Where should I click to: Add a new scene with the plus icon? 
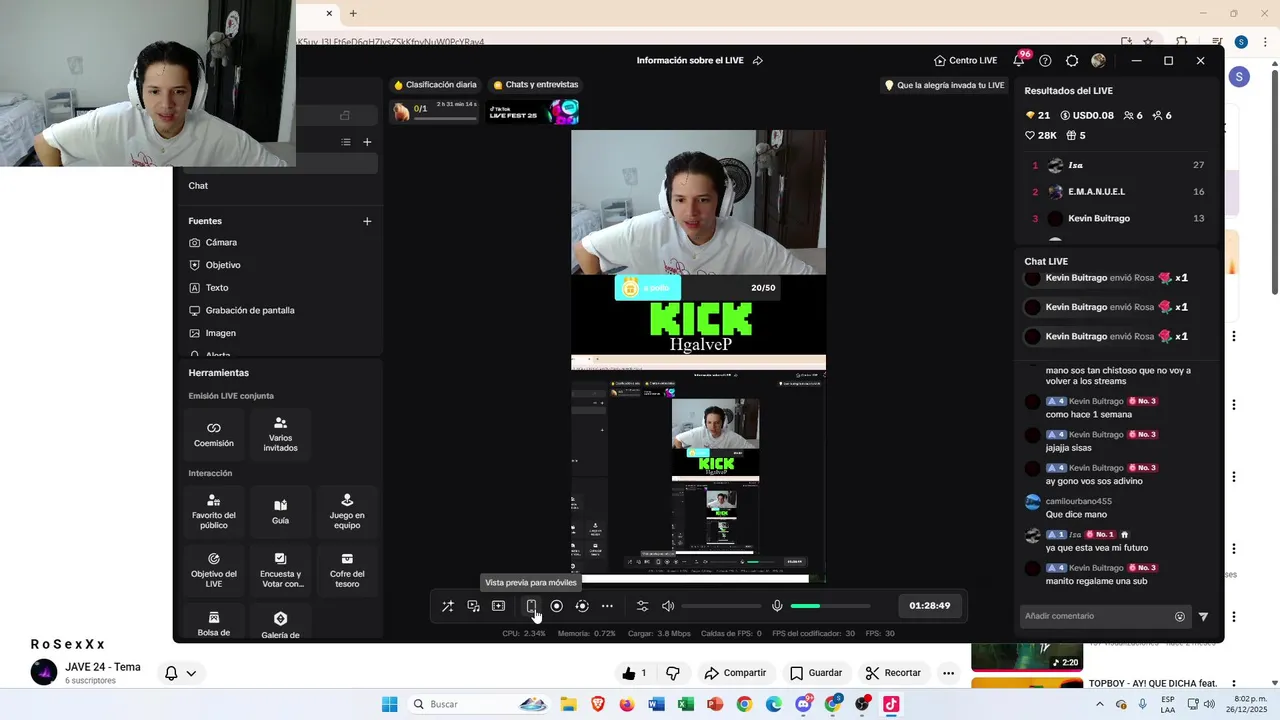(367, 142)
